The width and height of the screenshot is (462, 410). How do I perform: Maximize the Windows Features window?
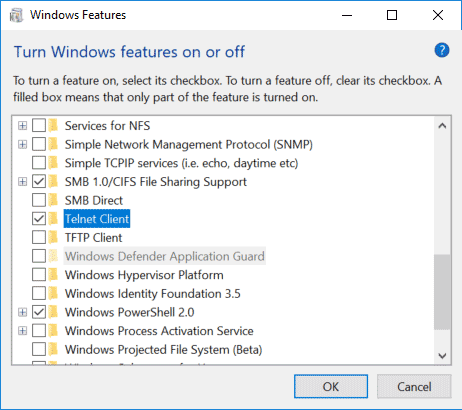392,15
